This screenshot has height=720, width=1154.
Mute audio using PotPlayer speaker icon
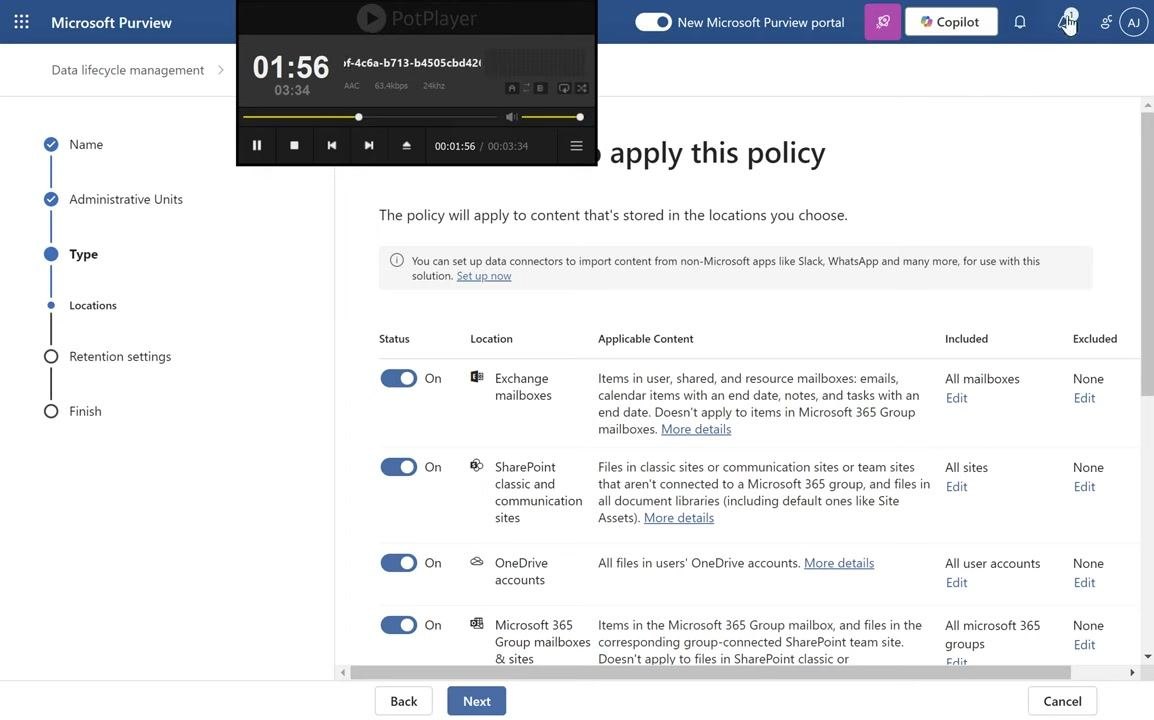pos(511,117)
